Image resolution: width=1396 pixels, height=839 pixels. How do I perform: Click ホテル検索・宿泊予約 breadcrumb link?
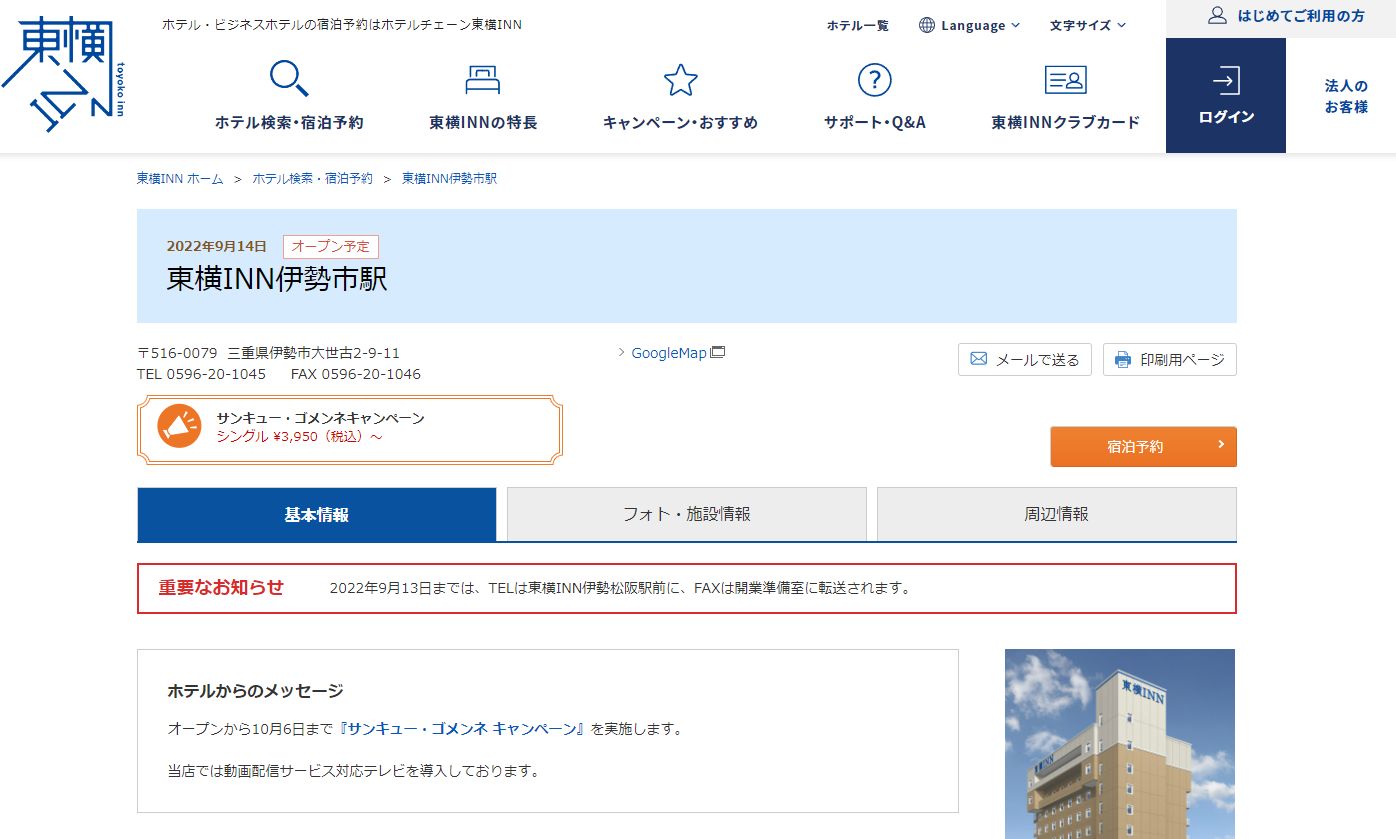tap(312, 178)
